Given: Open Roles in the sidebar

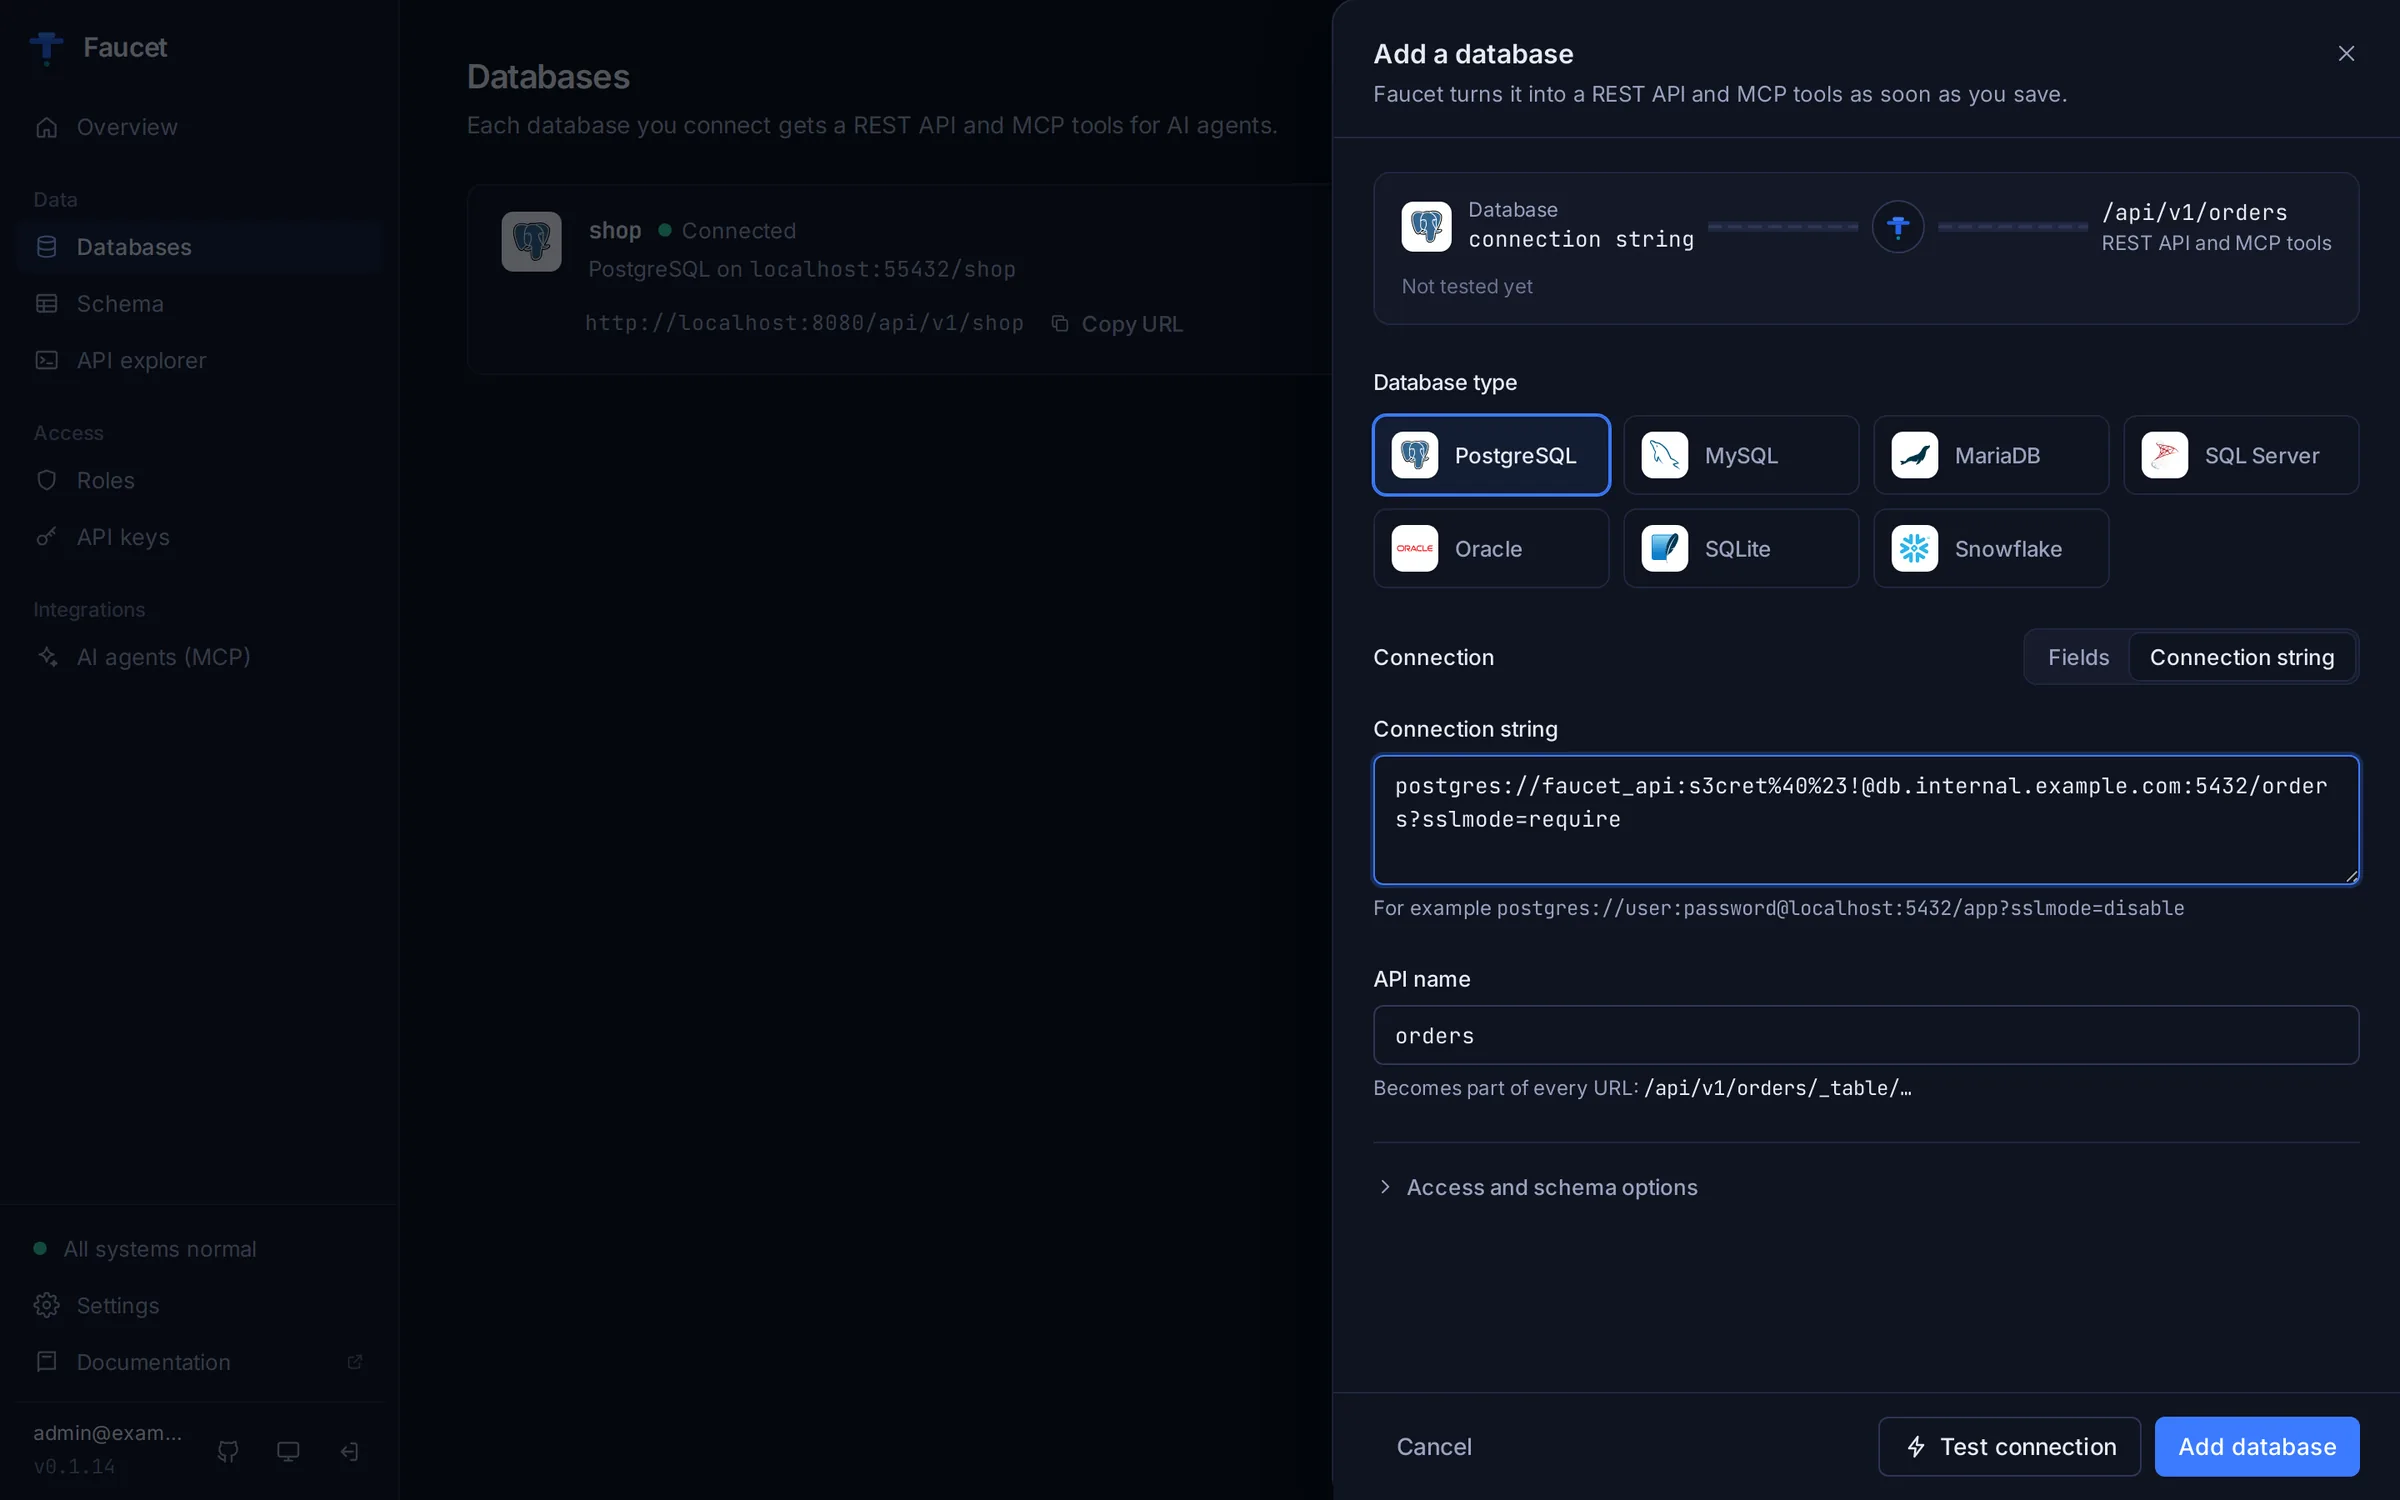Looking at the screenshot, I should [x=199, y=480].
